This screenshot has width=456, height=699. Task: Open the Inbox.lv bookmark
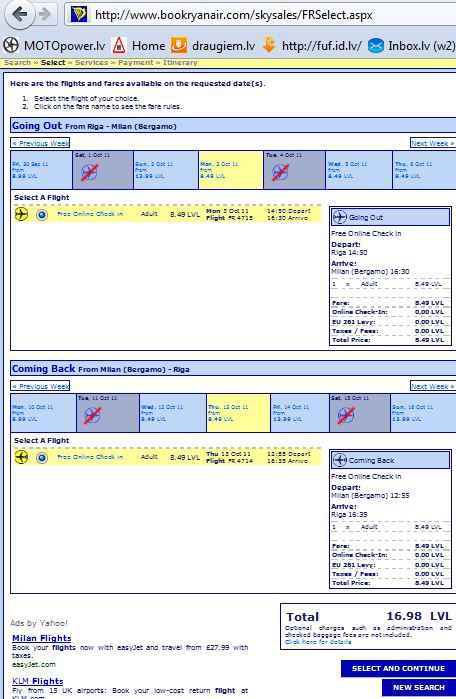(412, 45)
